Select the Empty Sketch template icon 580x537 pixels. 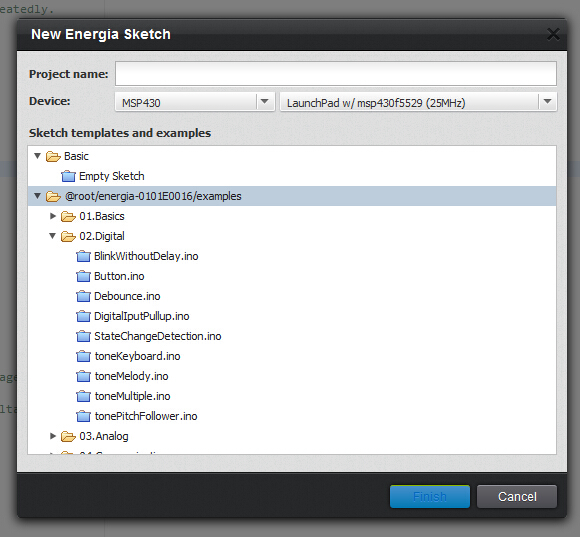pyautogui.click(x=68, y=176)
